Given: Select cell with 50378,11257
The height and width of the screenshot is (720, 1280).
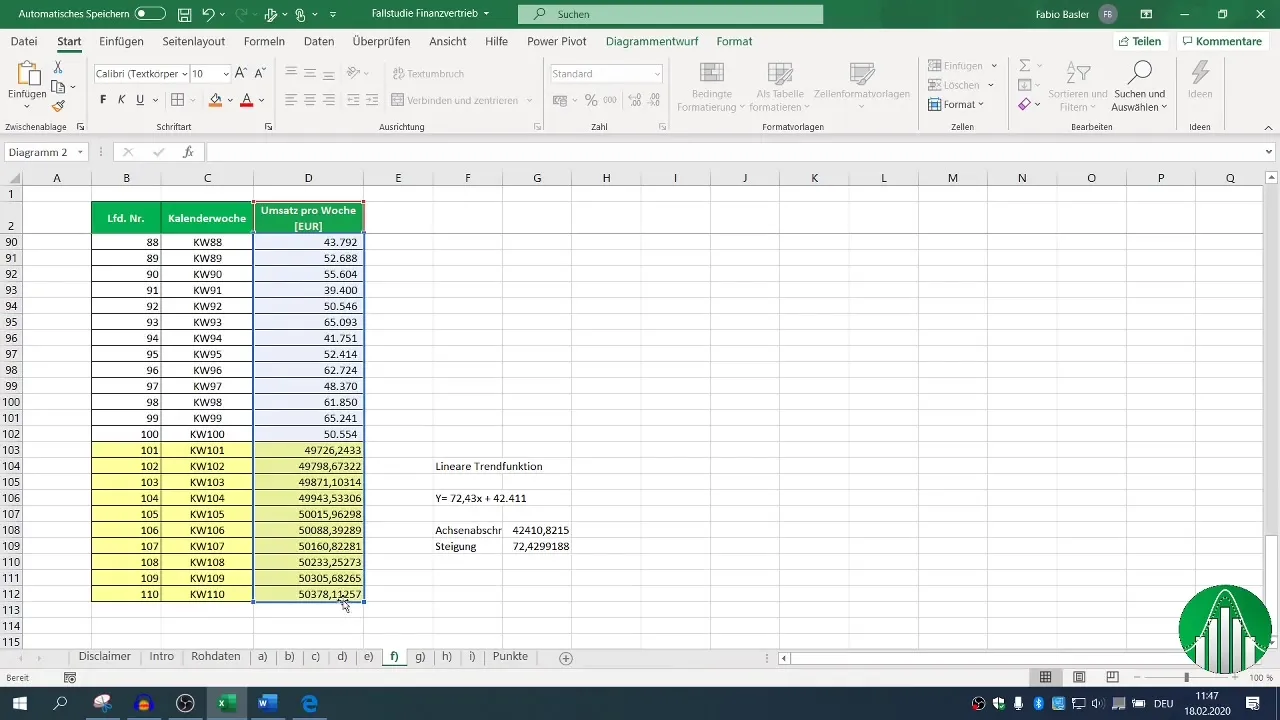Looking at the screenshot, I should 308,594.
